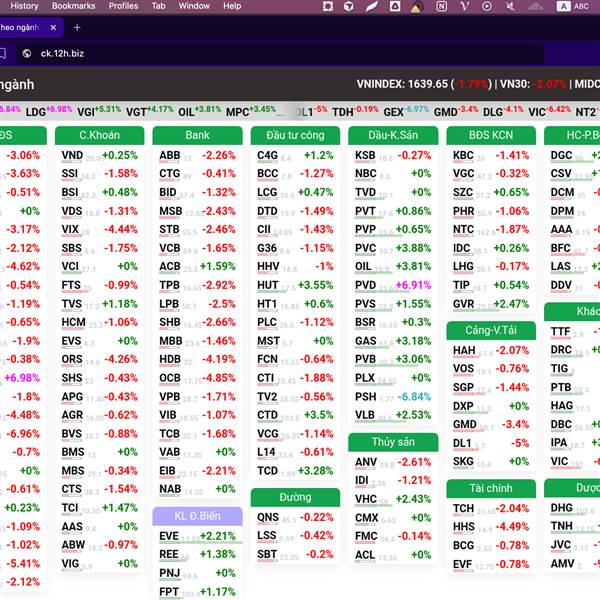The width and height of the screenshot is (600, 600).
Task: Open the VIX stock symbol
Action: point(70,230)
